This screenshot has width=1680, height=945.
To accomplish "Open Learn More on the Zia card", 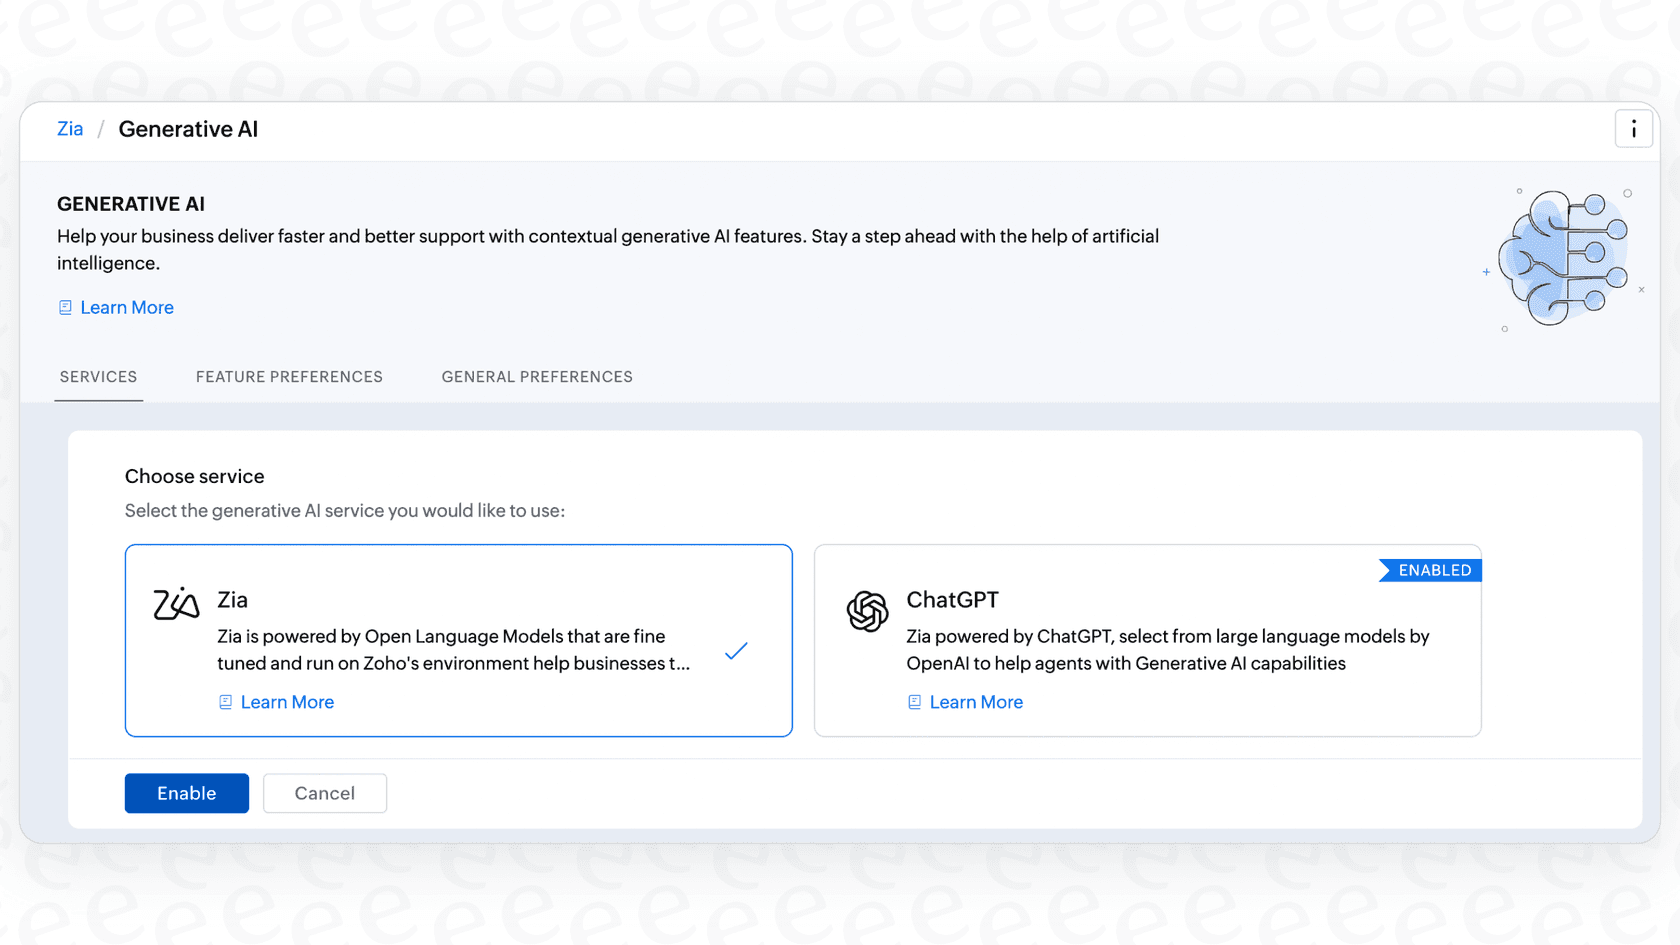I will [x=287, y=701].
